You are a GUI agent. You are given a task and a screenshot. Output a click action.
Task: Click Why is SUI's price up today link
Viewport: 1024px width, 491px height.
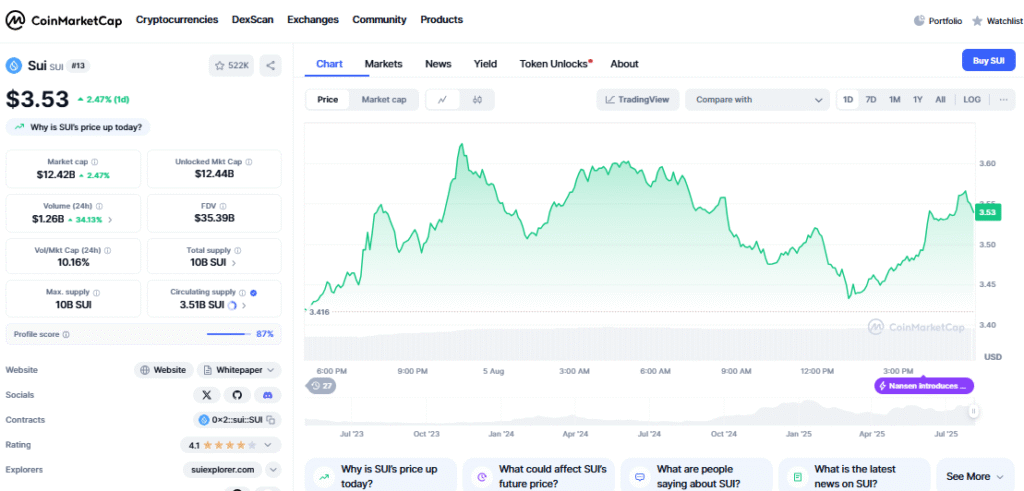click(x=78, y=127)
